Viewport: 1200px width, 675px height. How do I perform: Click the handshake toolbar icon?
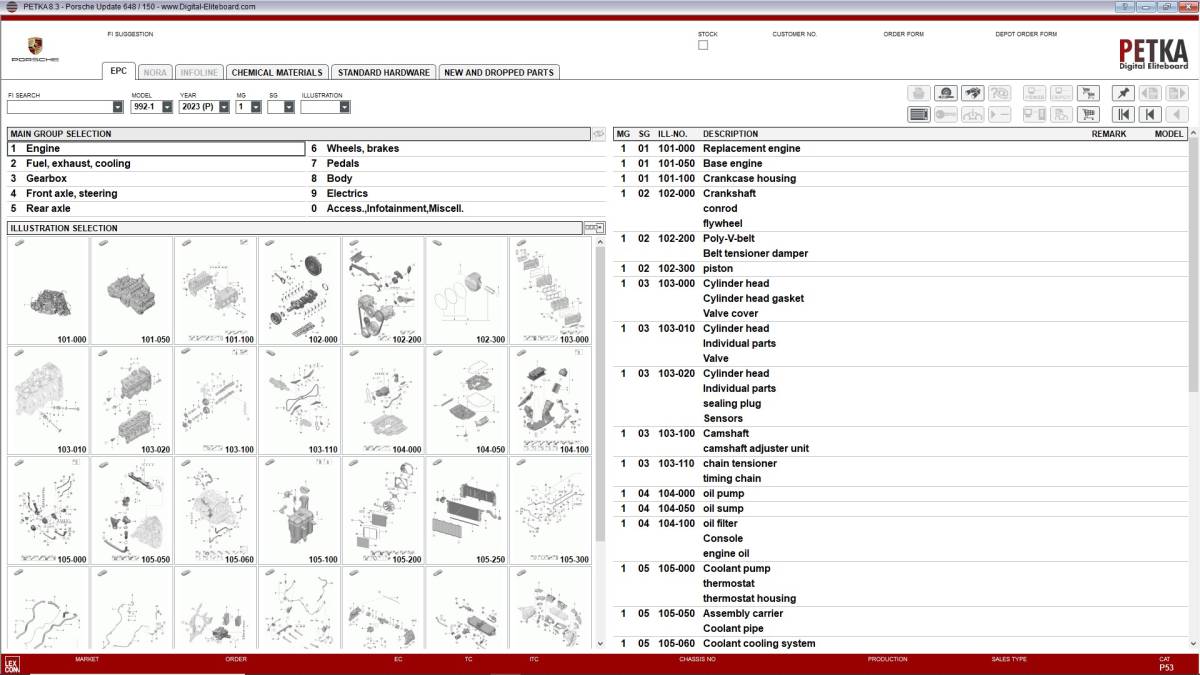[972, 93]
